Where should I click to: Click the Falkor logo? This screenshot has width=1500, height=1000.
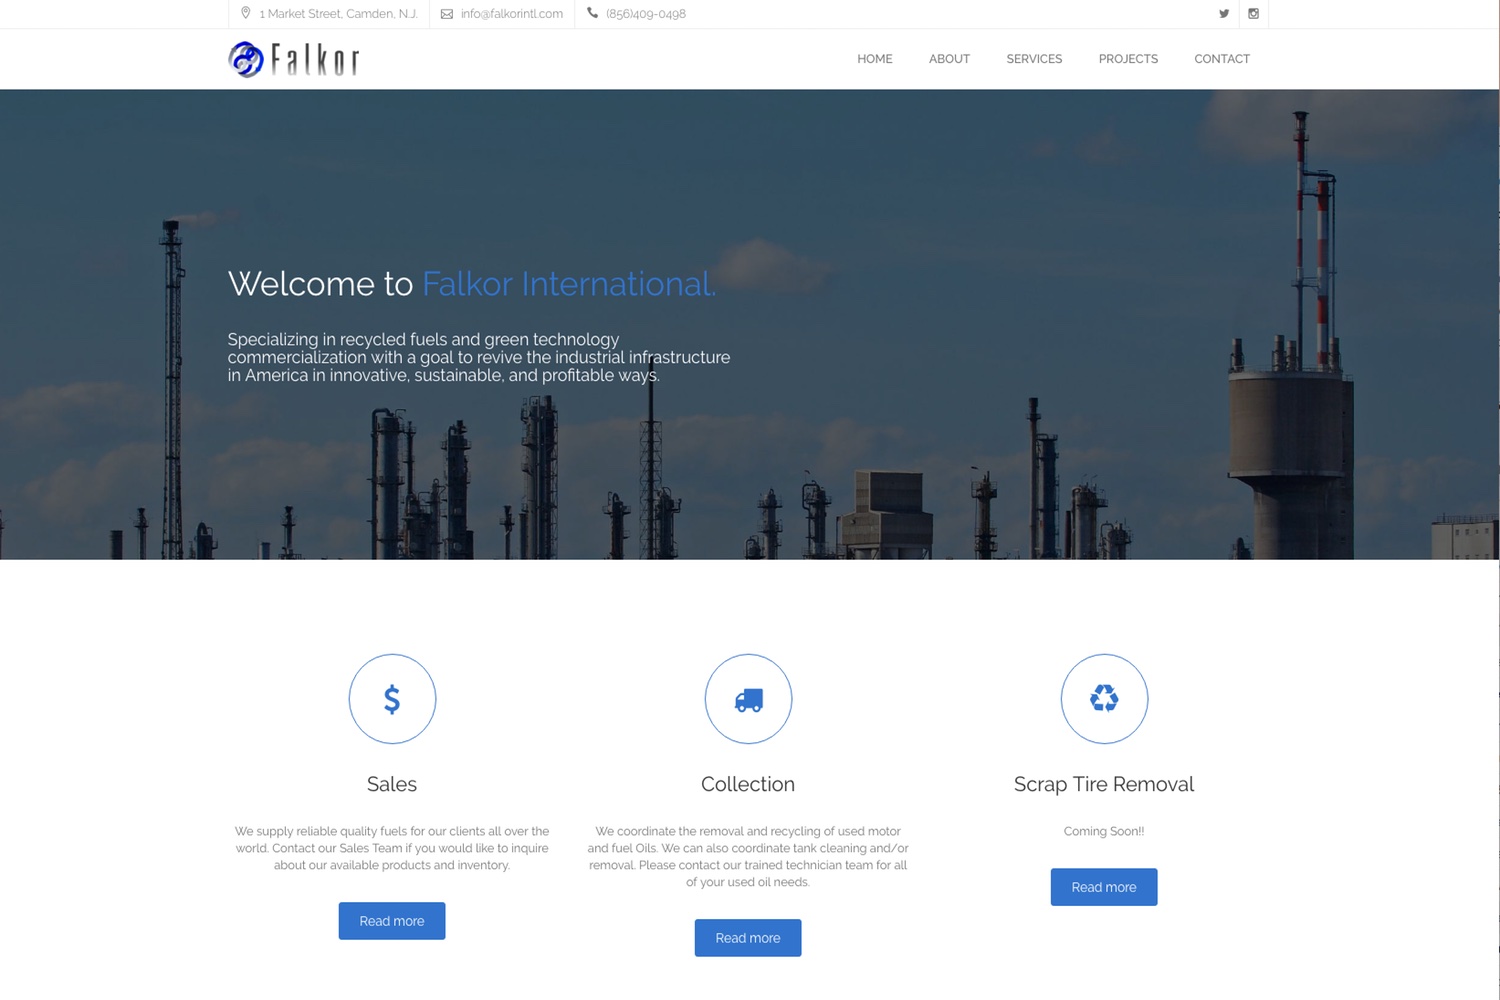(293, 60)
